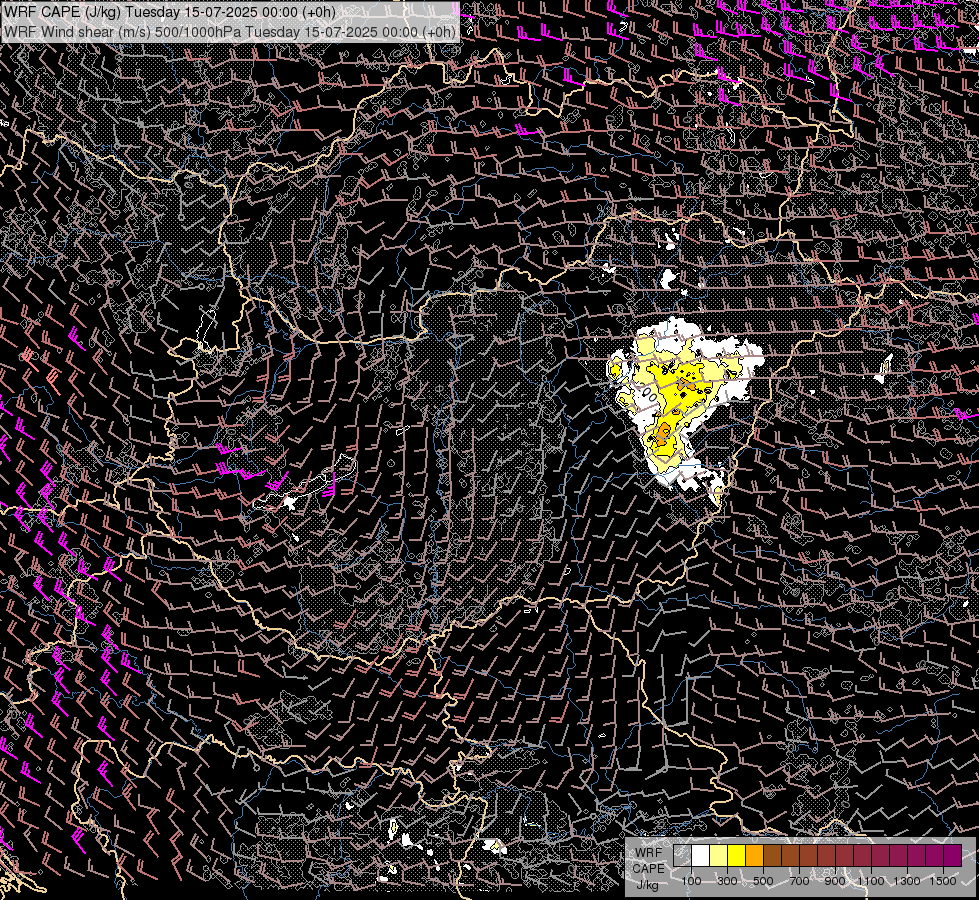Click legend value 1500
This screenshot has height=900, width=979.
pyautogui.click(x=943, y=881)
